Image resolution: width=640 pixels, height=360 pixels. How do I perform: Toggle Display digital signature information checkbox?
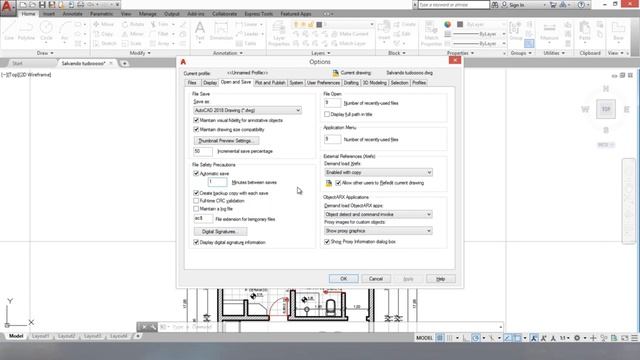click(196, 242)
